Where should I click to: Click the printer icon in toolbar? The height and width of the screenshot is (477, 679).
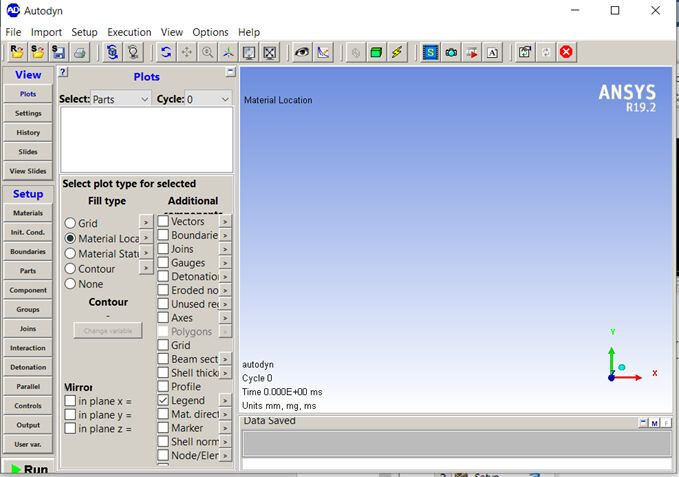[x=80, y=52]
